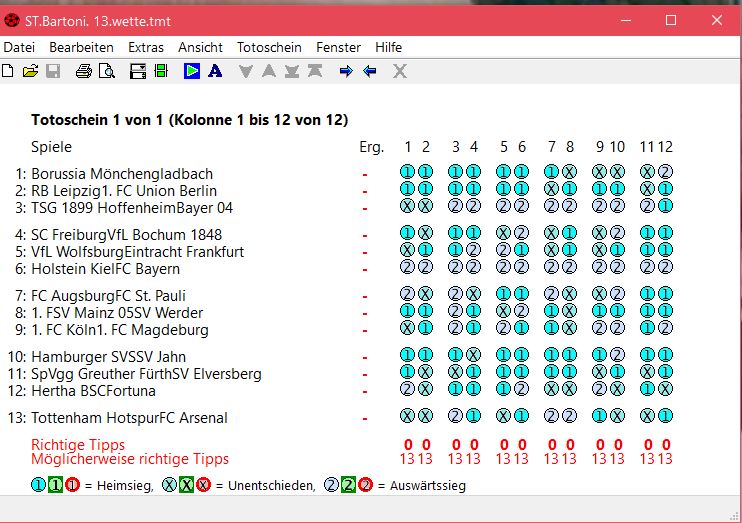Click the ladybug app icon in title bar
The width and height of the screenshot is (742, 523).
click(12, 21)
